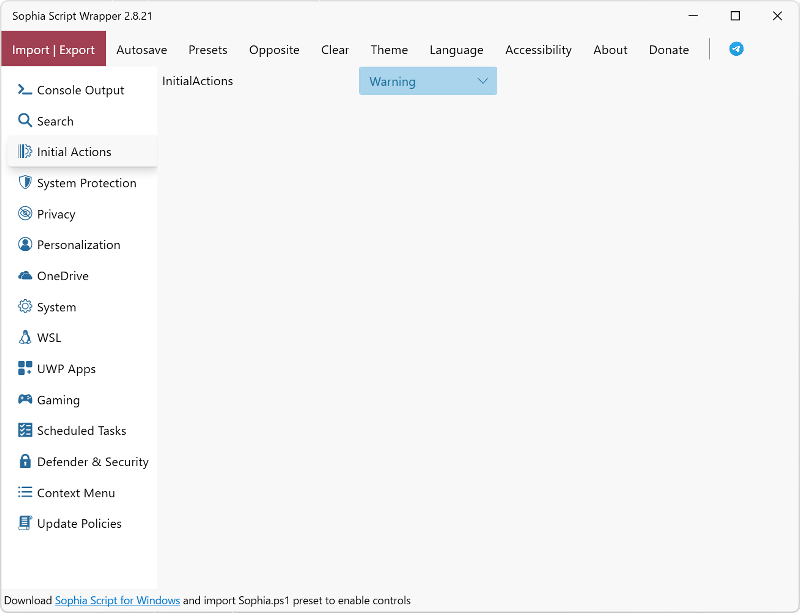Select Personalization in the sidebar
The height and width of the screenshot is (613, 800).
tap(78, 245)
